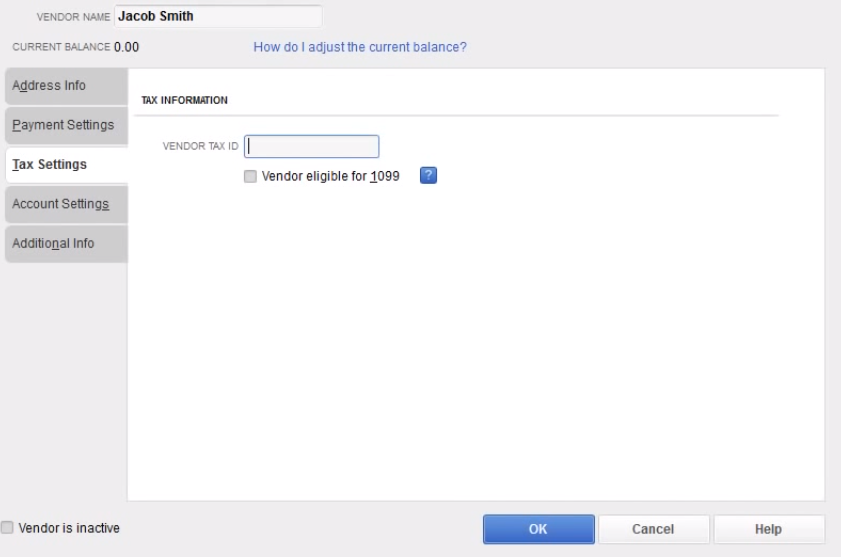Screen dimensions: 841x557
Task: Click the Vendor Name field containing Jacob Smith
Action: (x=218, y=16)
